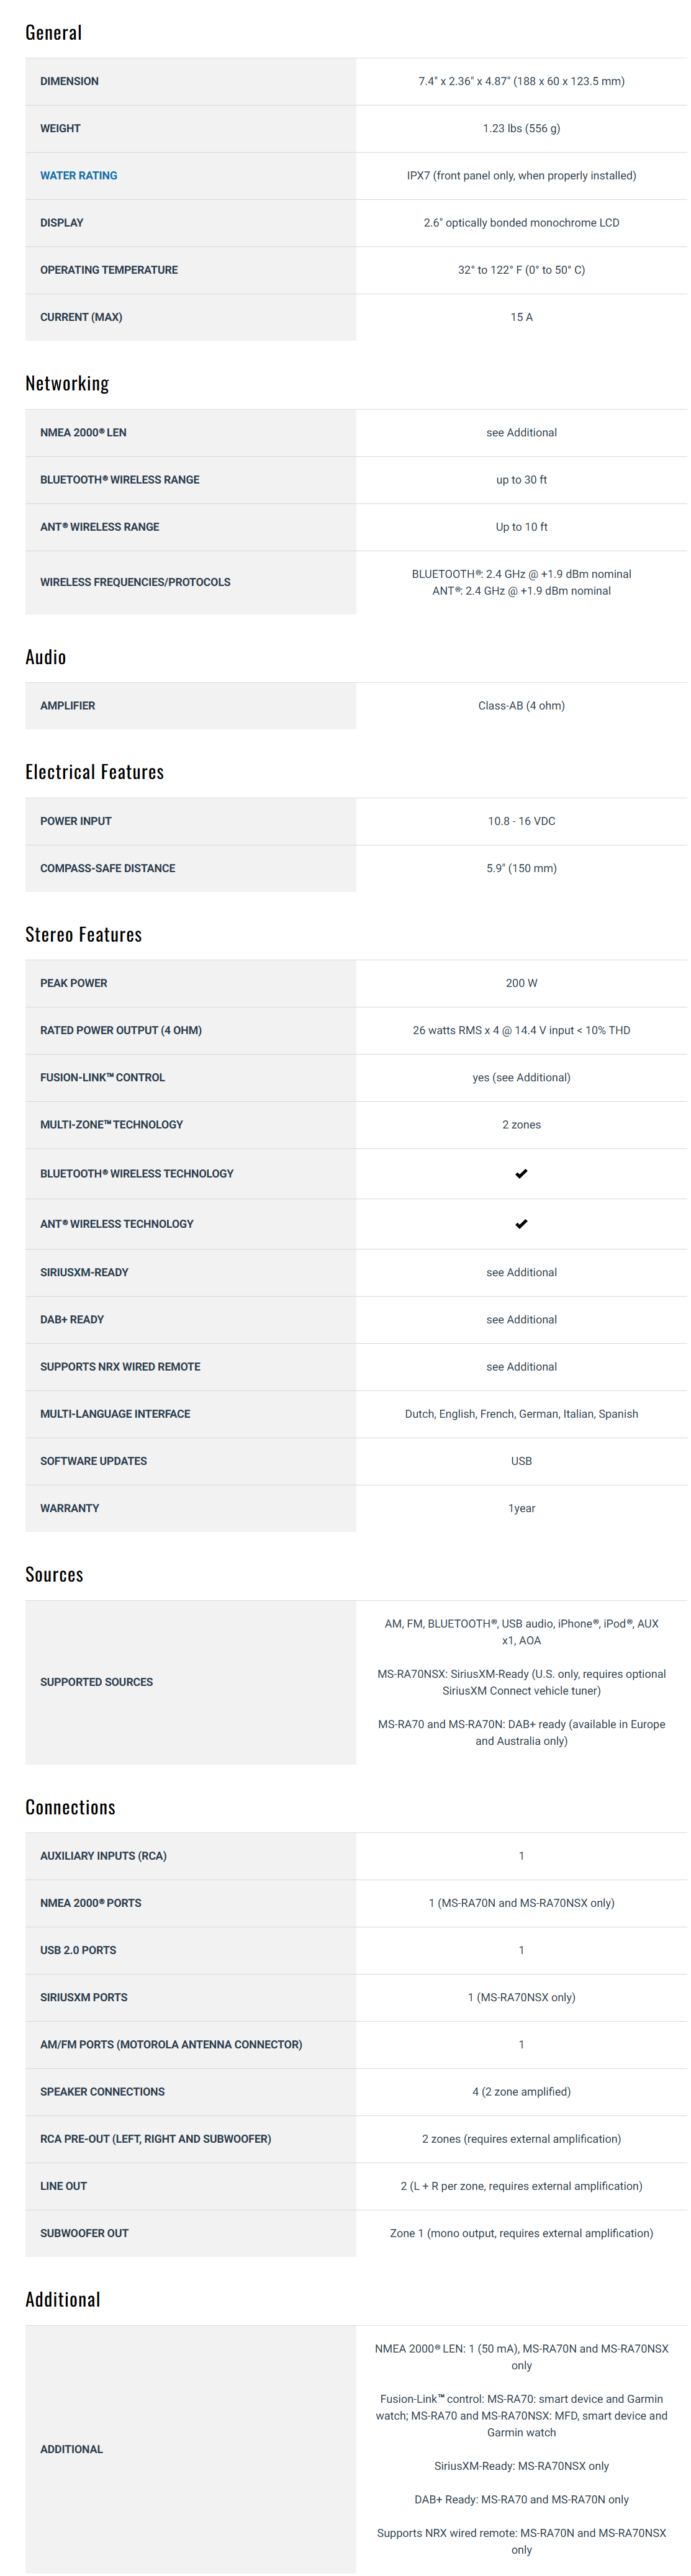Screen dimensions: 691x2576
Task: Select the Software Updates USB value
Action: point(521,1461)
